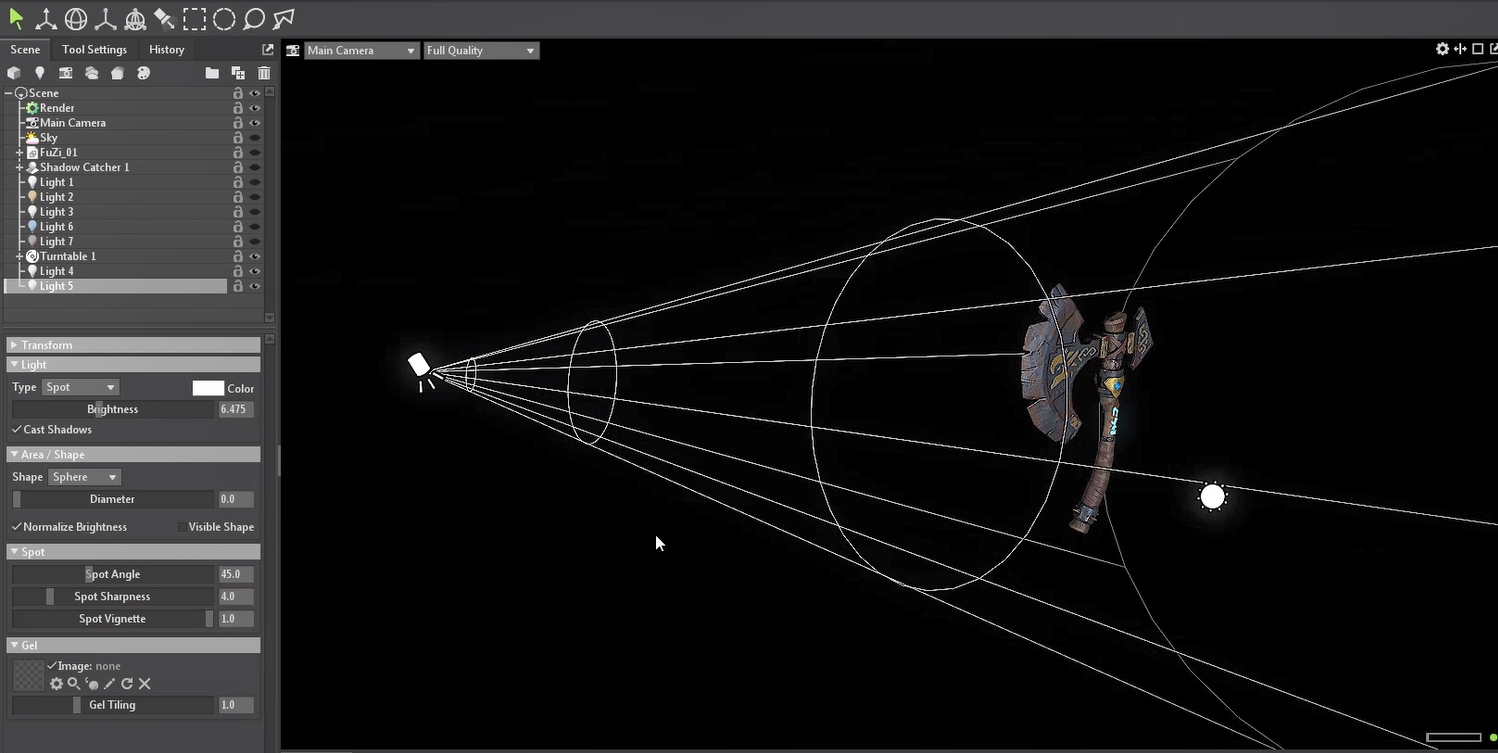Switch to the Tool Settings tab
1498x753 pixels.
94,49
